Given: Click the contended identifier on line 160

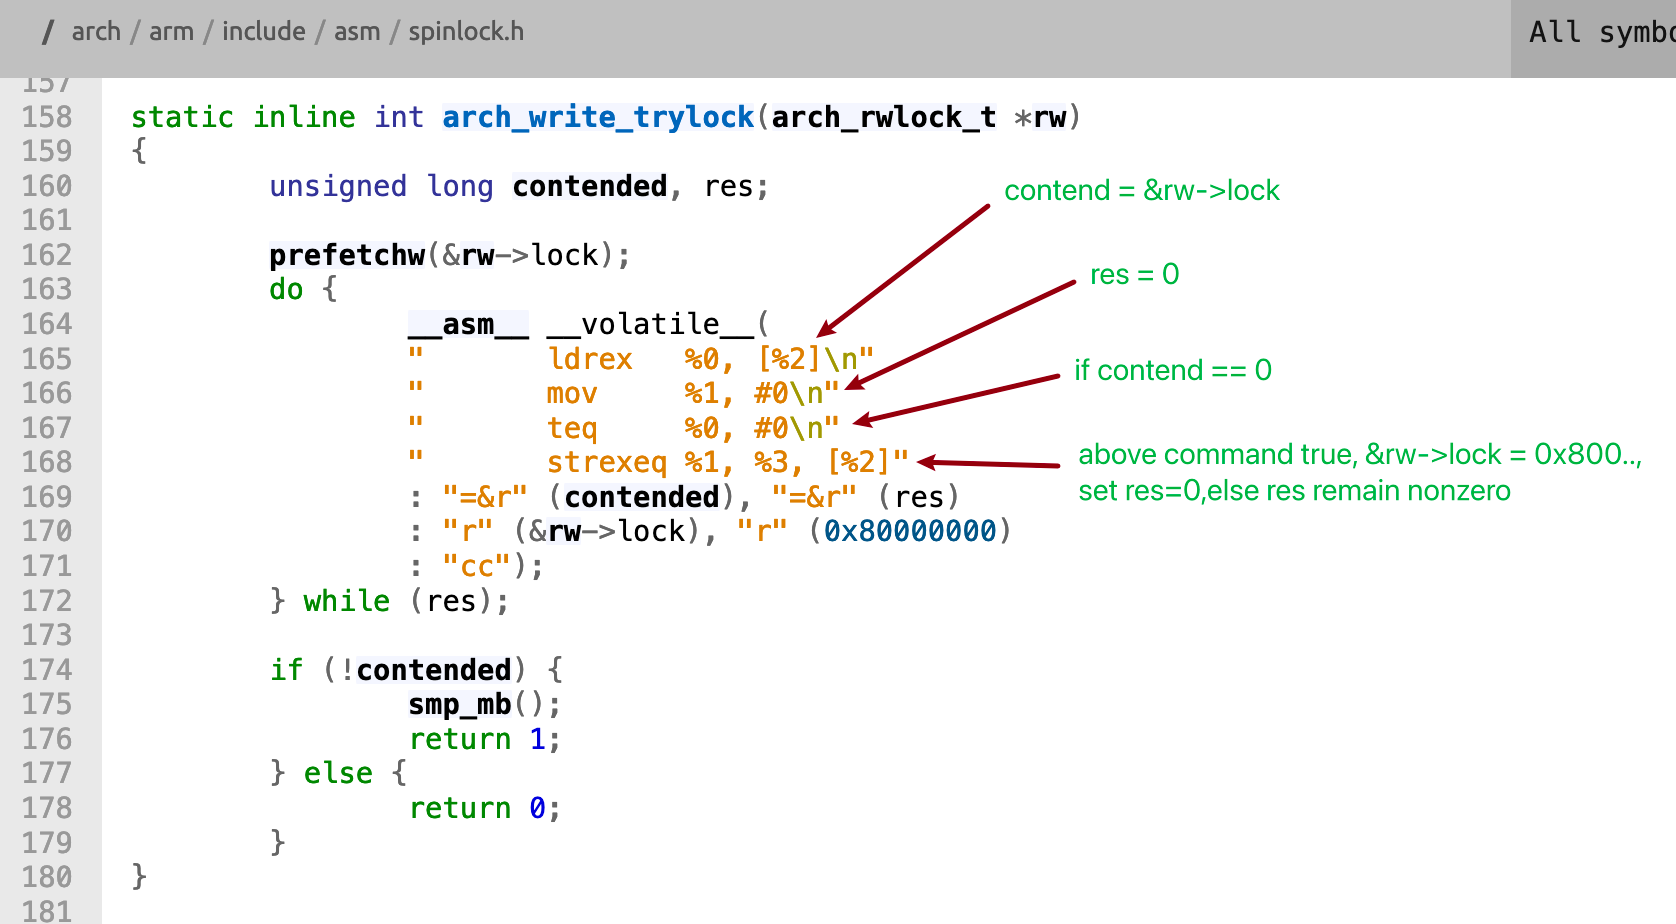Looking at the screenshot, I should pos(590,186).
